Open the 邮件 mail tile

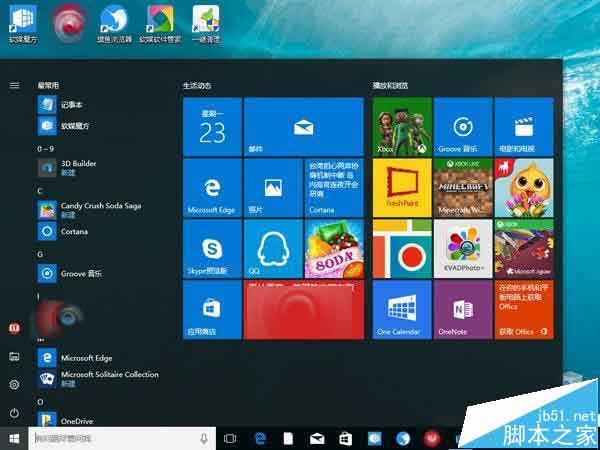click(x=304, y=127)
